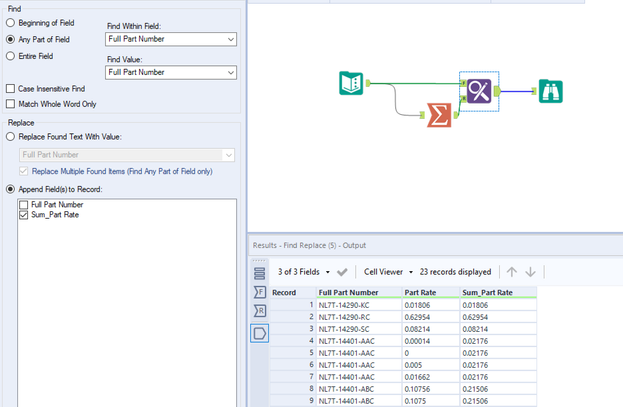This screenshot has height=407, width=623.
Task: Select record 9 row number
Action: point(293,401)
